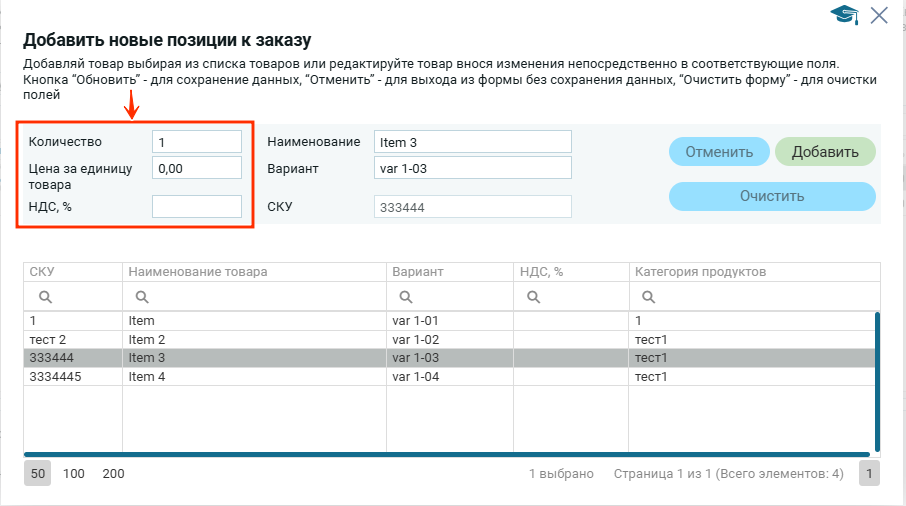Focus the Количество input field
The width and height of the screenshot is (906, 506).
pyautogui.click(x=196, y=142)
